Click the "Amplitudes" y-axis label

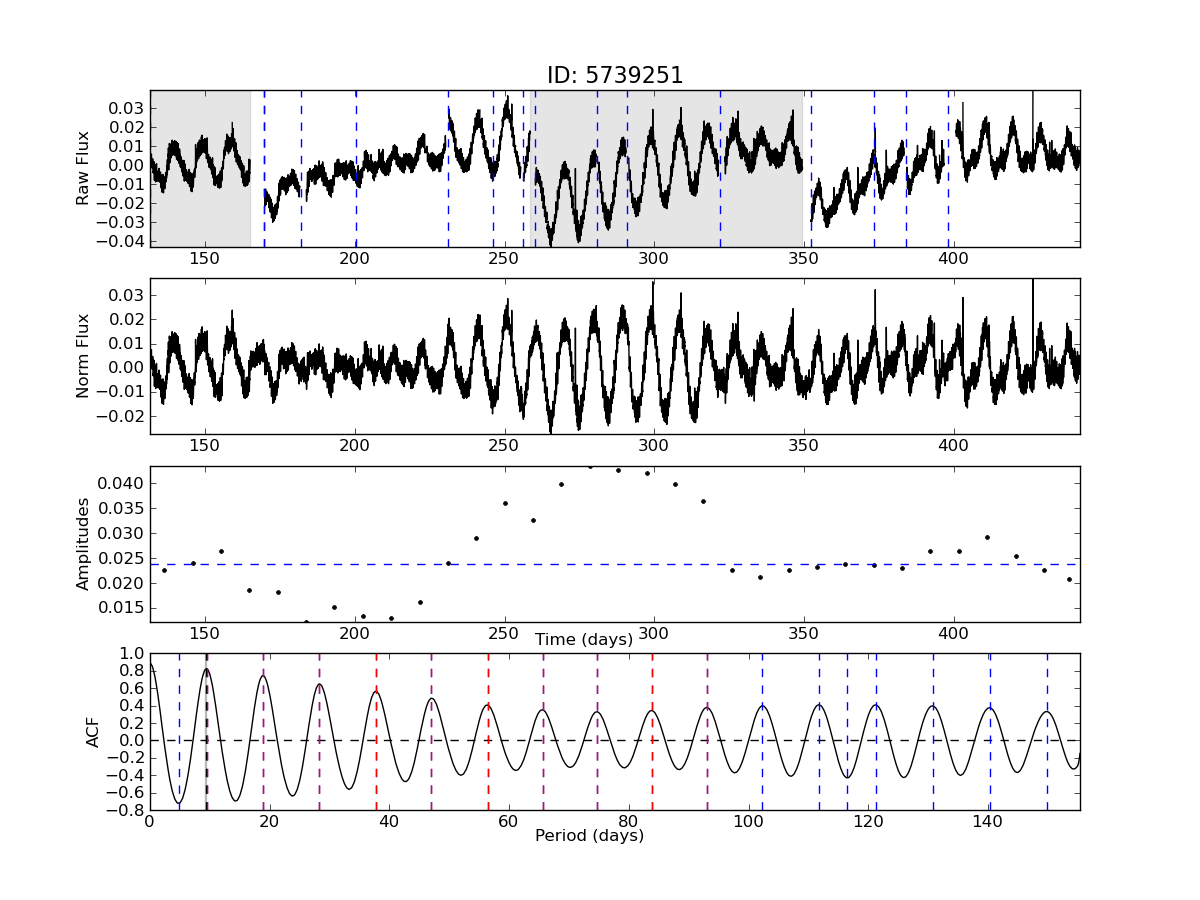pyautogui.click(x=84, y=543)
